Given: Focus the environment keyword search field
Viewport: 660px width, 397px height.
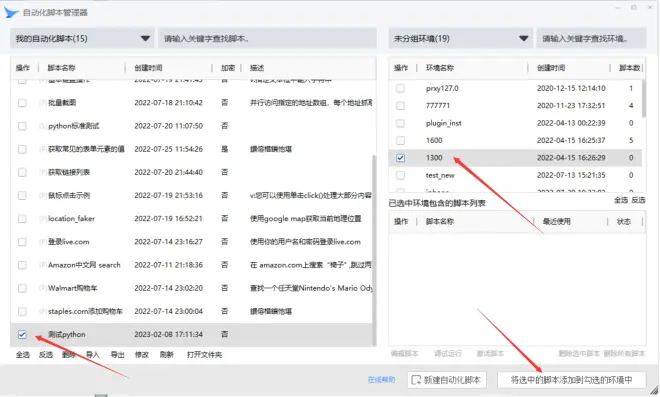Looking at the screenshot, I should pos(591,38).
